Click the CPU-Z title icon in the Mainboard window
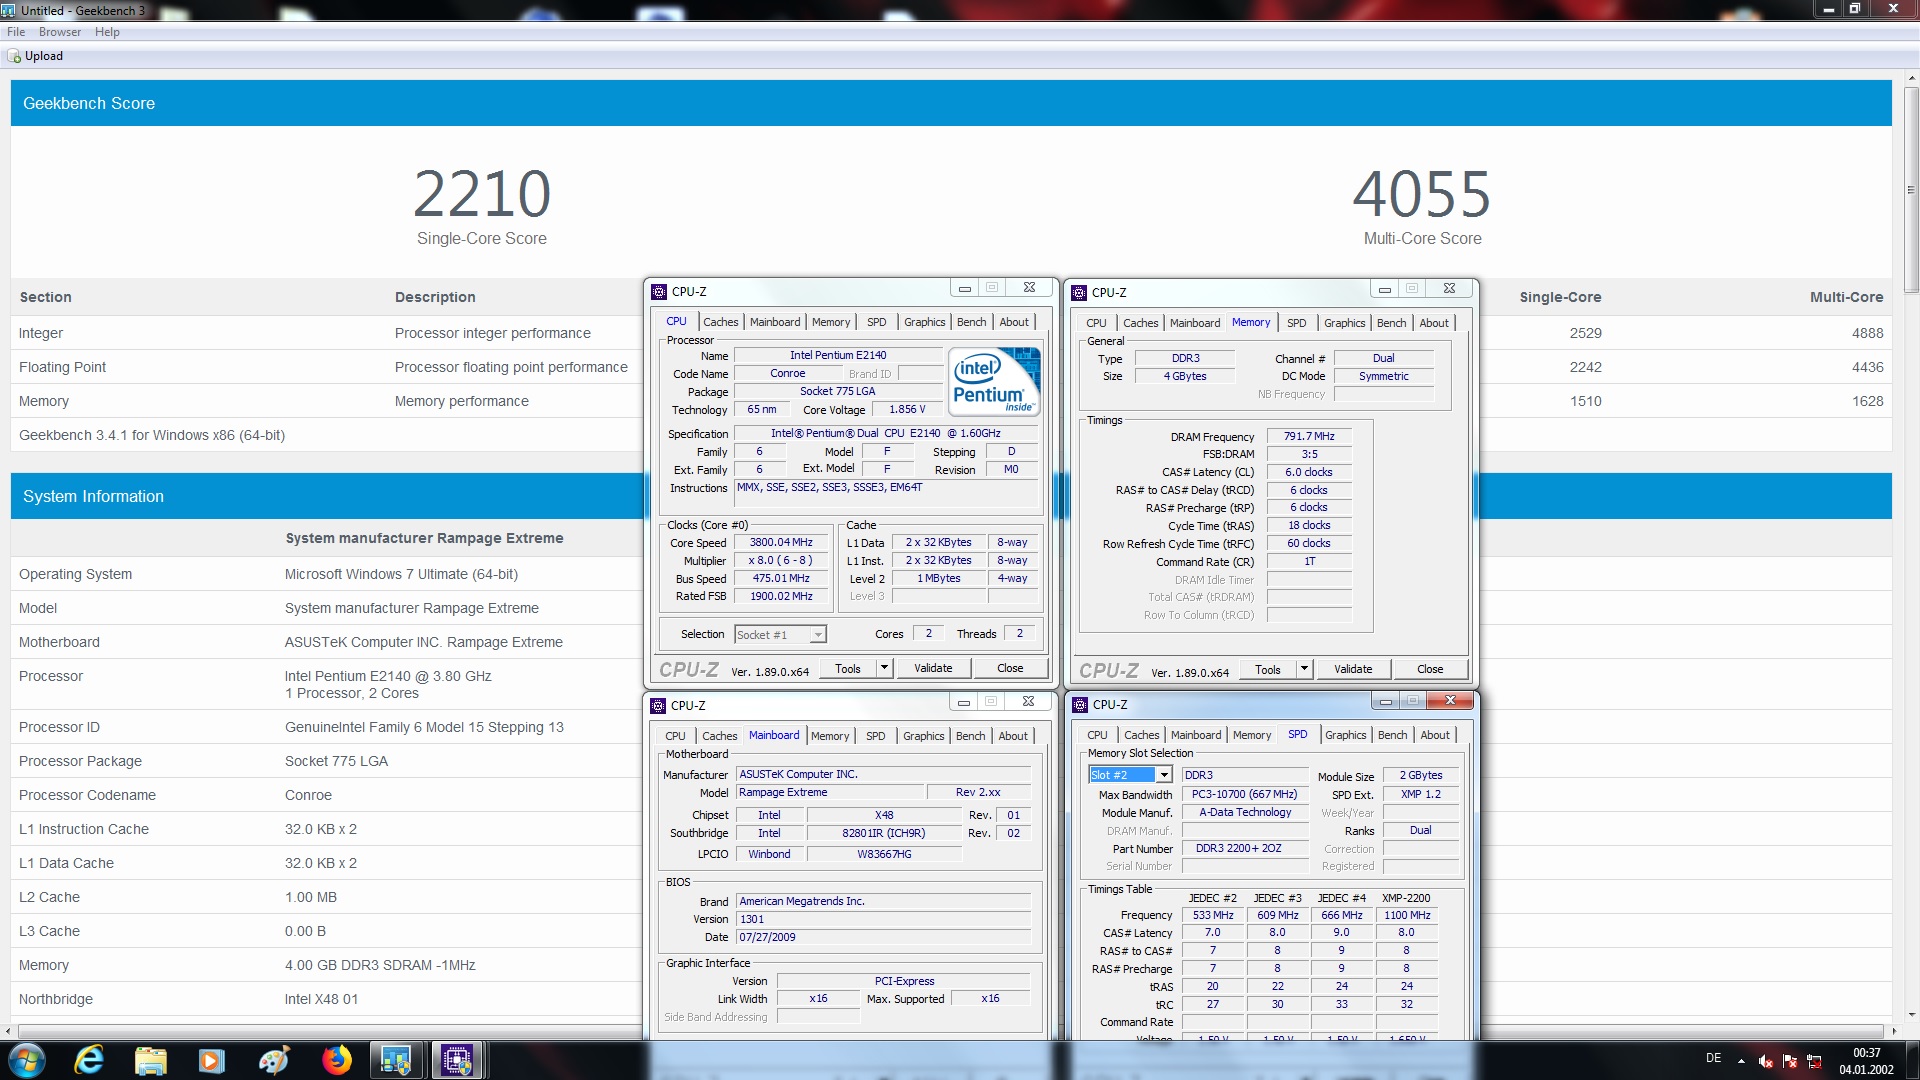The image size is (1920, 1080). pos(658,706)
